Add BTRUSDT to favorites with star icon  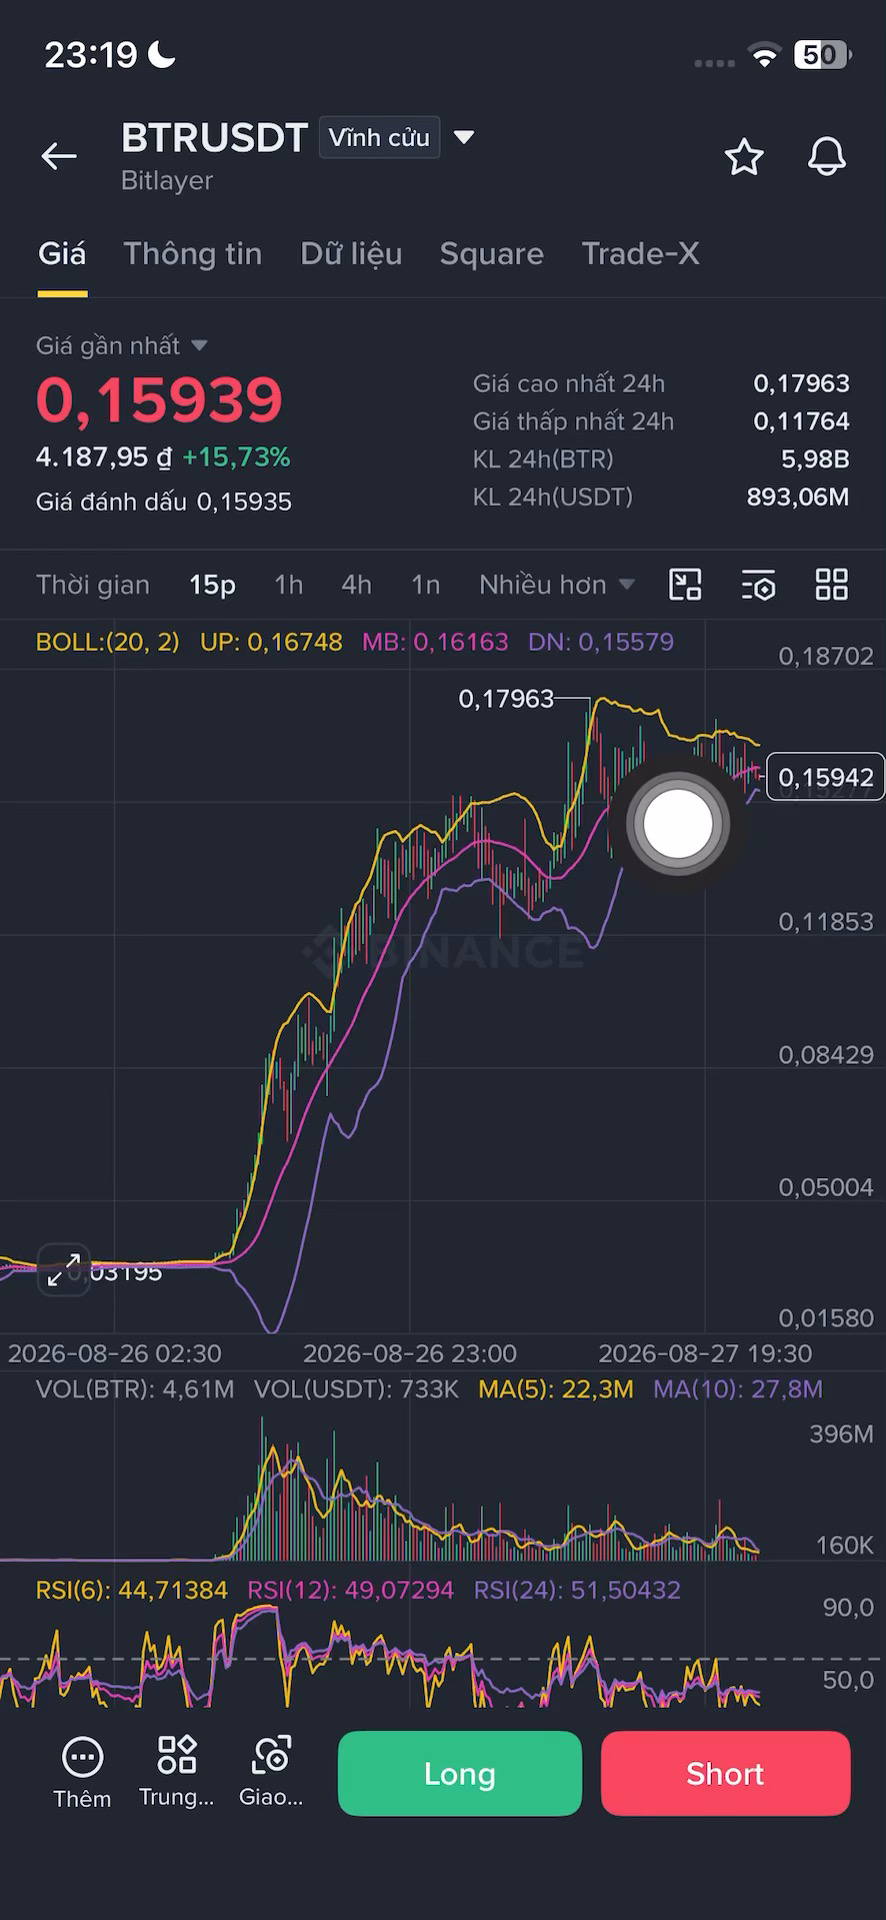pyautogui.click(x=744, y=157)
